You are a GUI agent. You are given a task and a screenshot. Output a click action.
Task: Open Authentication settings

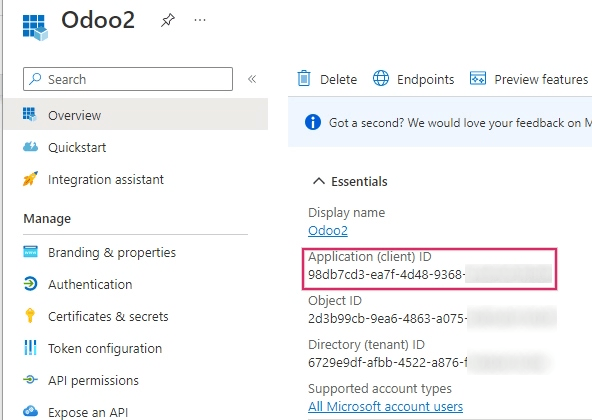90,284
